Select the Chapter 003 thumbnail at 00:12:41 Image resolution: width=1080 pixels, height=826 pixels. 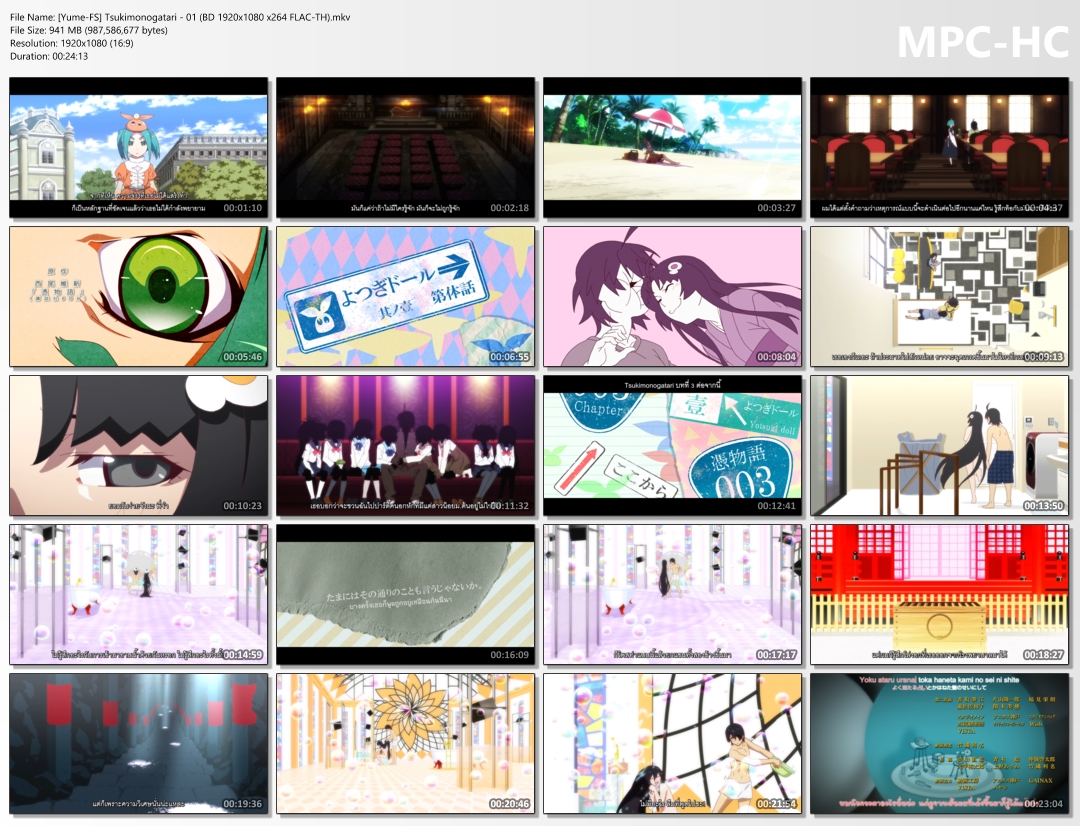point(672,446)
